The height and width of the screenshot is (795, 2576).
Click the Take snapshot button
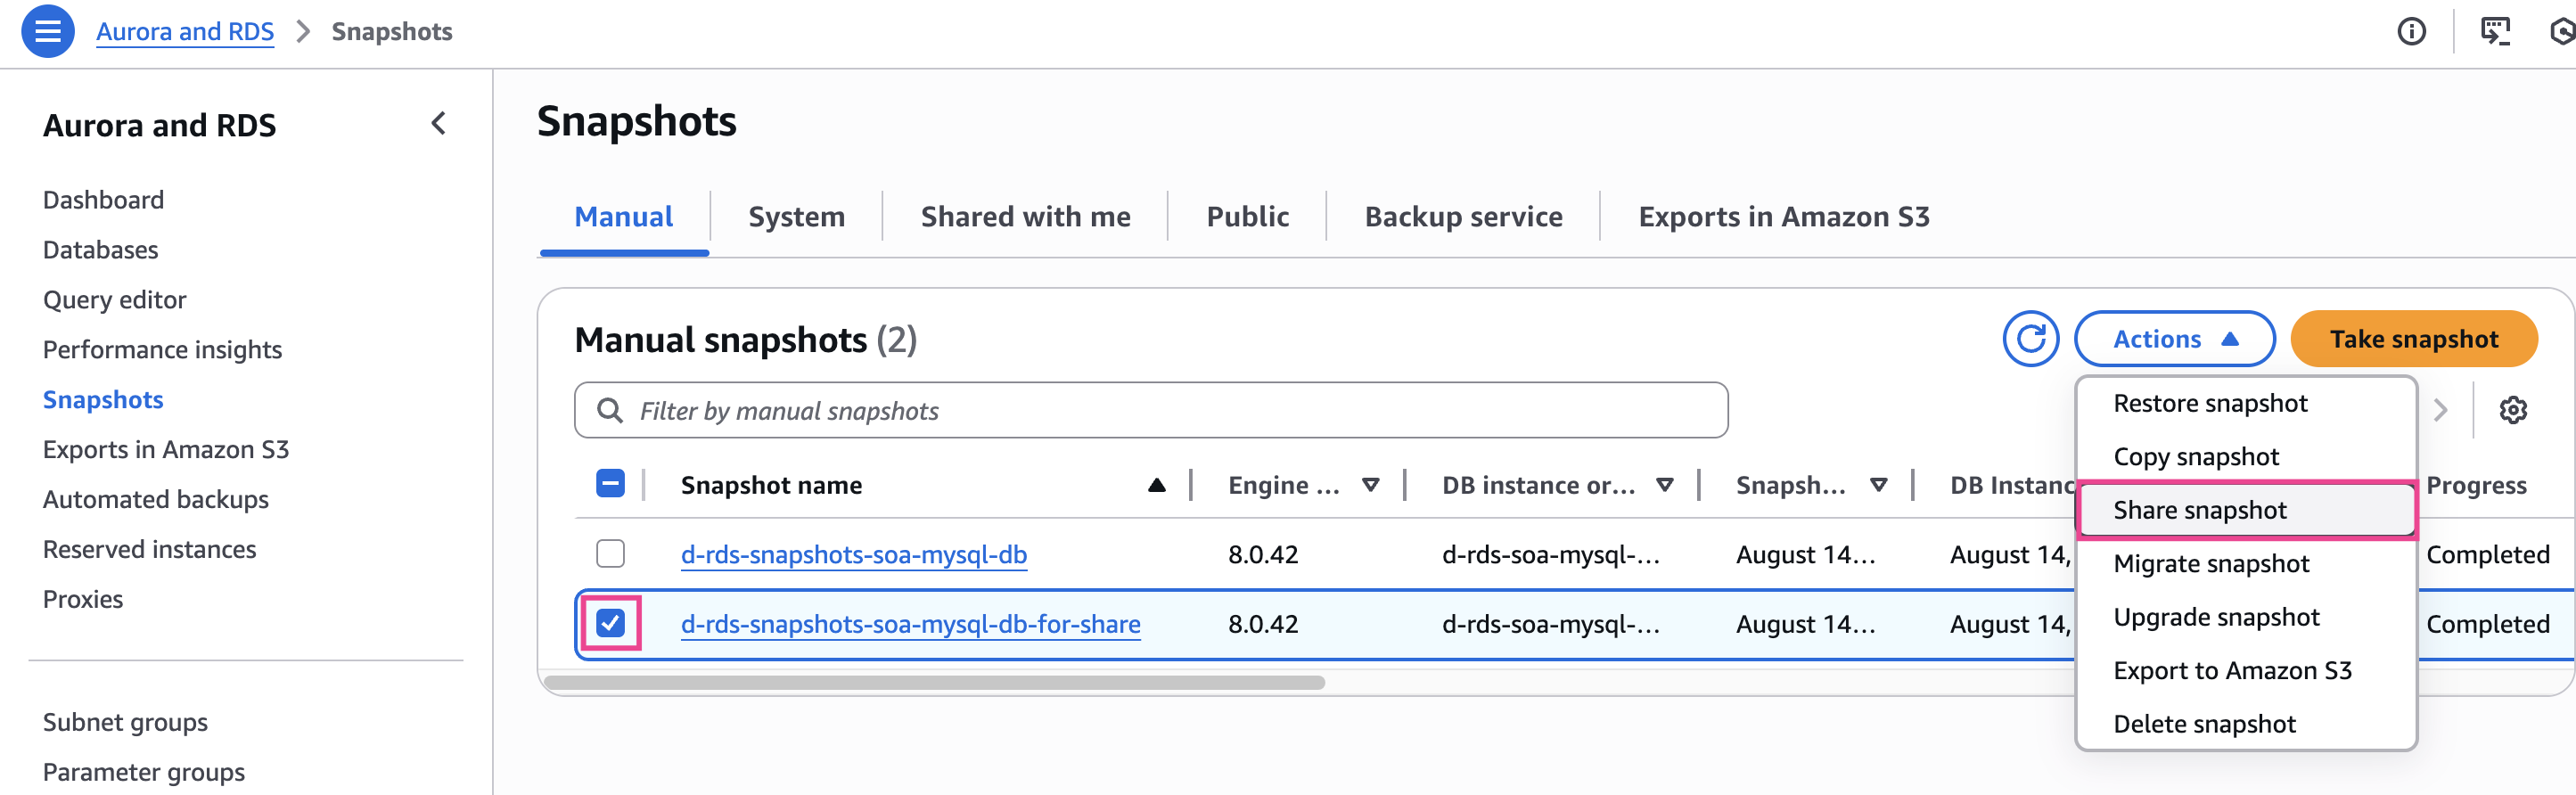(x=2413, y=339)
